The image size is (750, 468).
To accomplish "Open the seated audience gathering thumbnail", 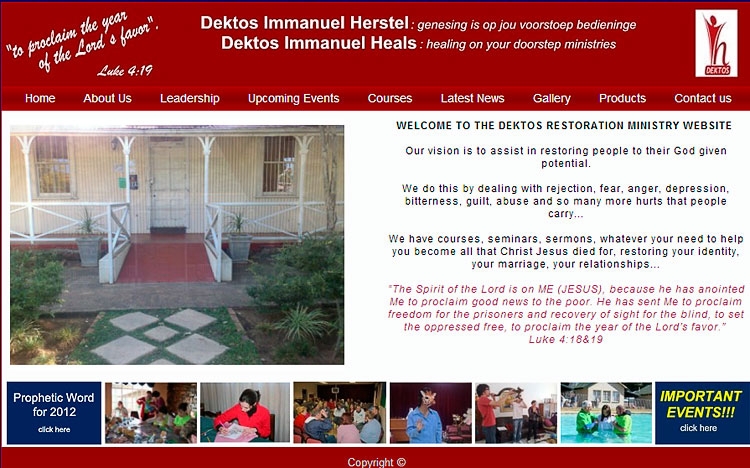I will (x=340, y=412).
